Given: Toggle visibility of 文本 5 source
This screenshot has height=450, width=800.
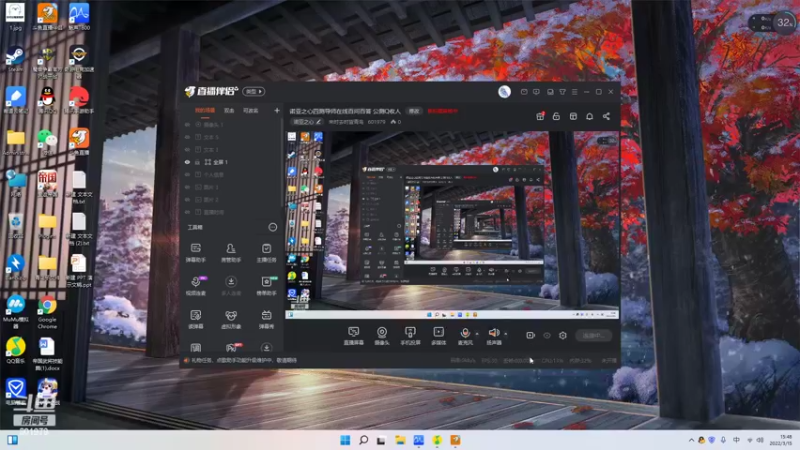Looking at the screenshot, I should point(187,137).
